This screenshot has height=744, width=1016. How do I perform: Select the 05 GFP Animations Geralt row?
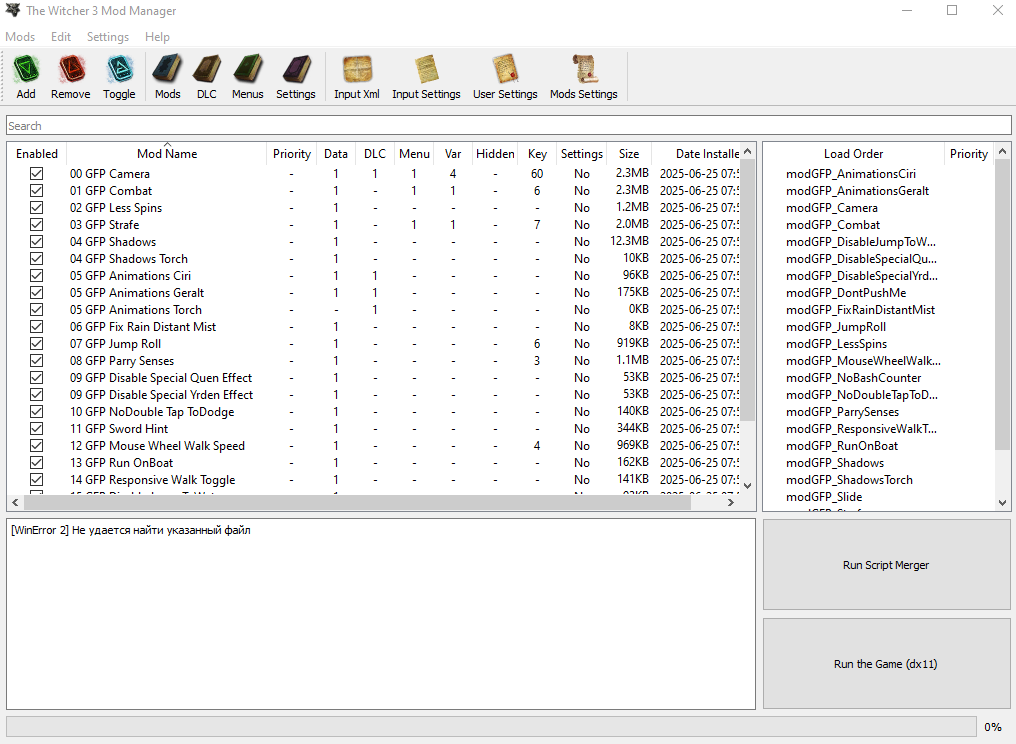(x=373, y=292)
